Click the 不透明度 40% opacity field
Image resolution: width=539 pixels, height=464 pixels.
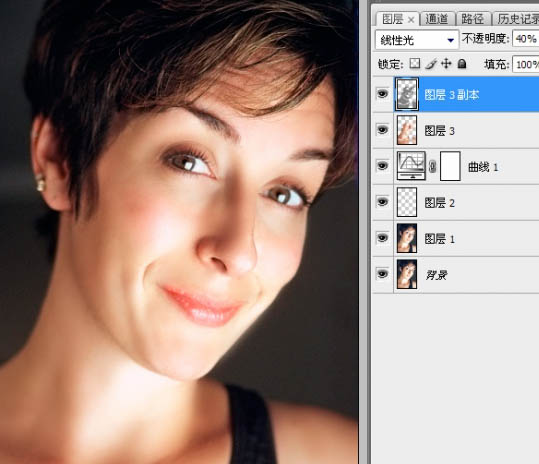click(526, 39)
